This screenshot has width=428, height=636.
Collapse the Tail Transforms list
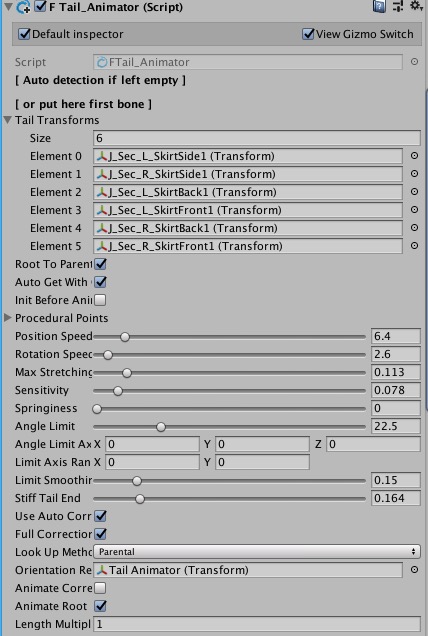(x=8, y=120)
